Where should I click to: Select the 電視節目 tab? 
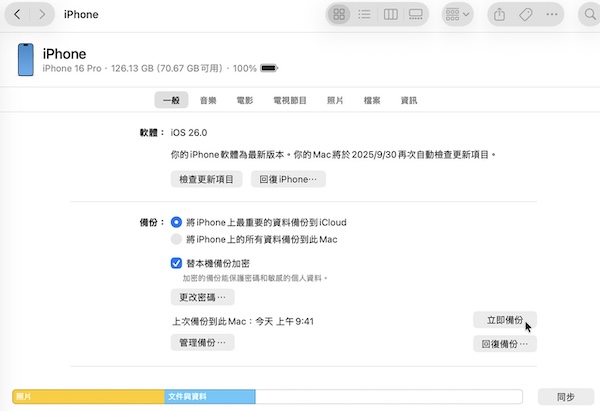[290, 100]
